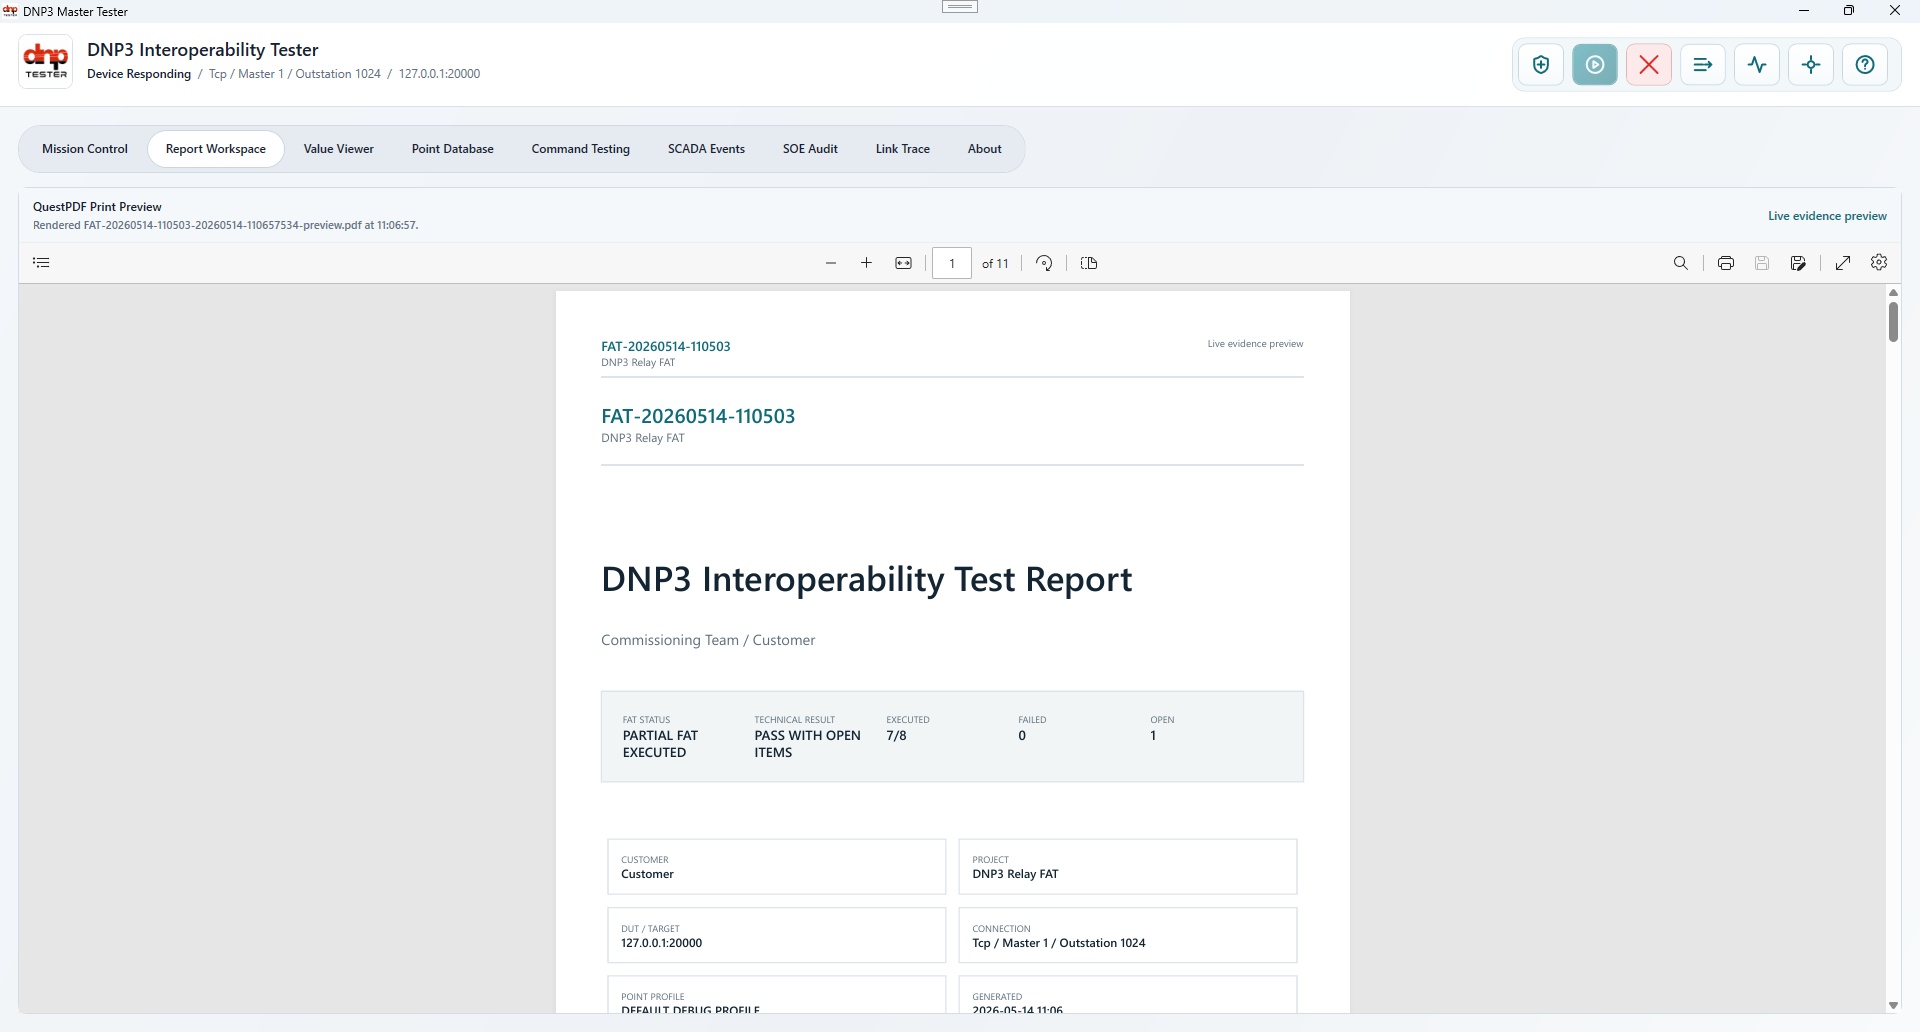Screen dimensions: 1920x1032
Task: Click the Connection Tcp / Master 1 box
Action: click(x=1127, y=936)
